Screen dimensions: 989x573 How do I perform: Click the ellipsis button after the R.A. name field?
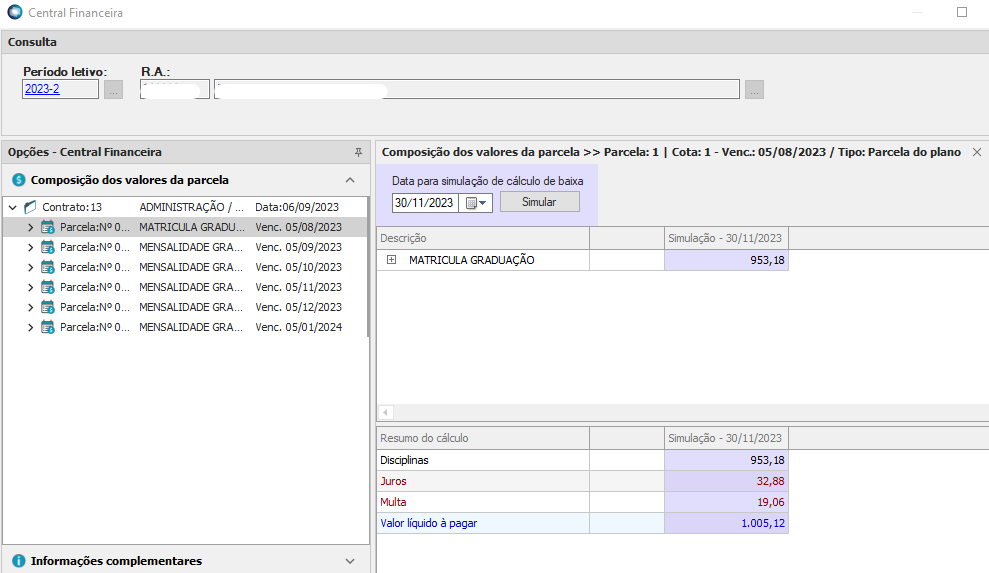tap(754, 90)
